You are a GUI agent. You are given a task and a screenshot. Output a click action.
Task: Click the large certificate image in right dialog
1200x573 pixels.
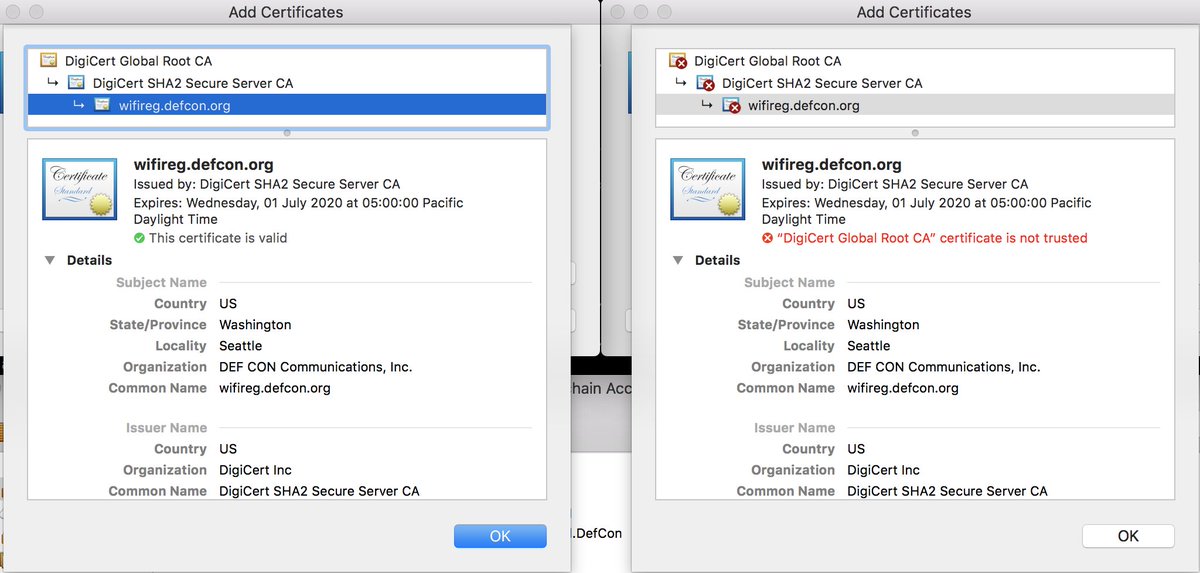pyautogui.click(x=709, y=188)
